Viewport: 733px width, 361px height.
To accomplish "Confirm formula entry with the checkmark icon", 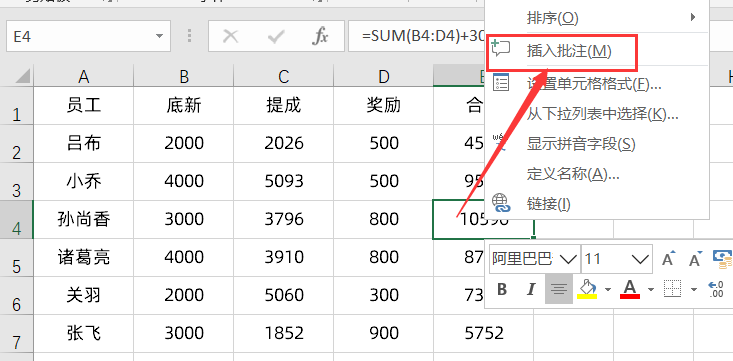I will click(275, 36).
